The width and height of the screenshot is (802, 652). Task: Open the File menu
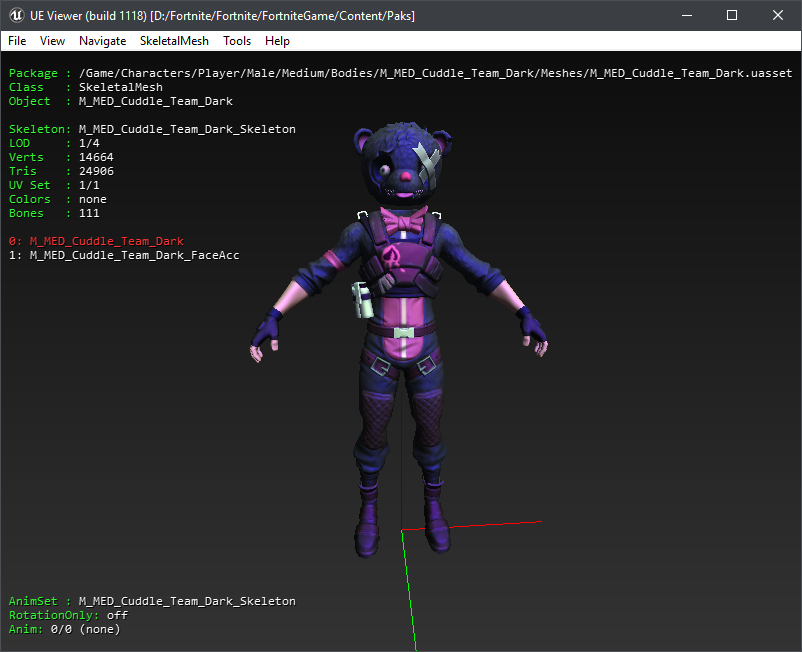click(x=17, y=41)
